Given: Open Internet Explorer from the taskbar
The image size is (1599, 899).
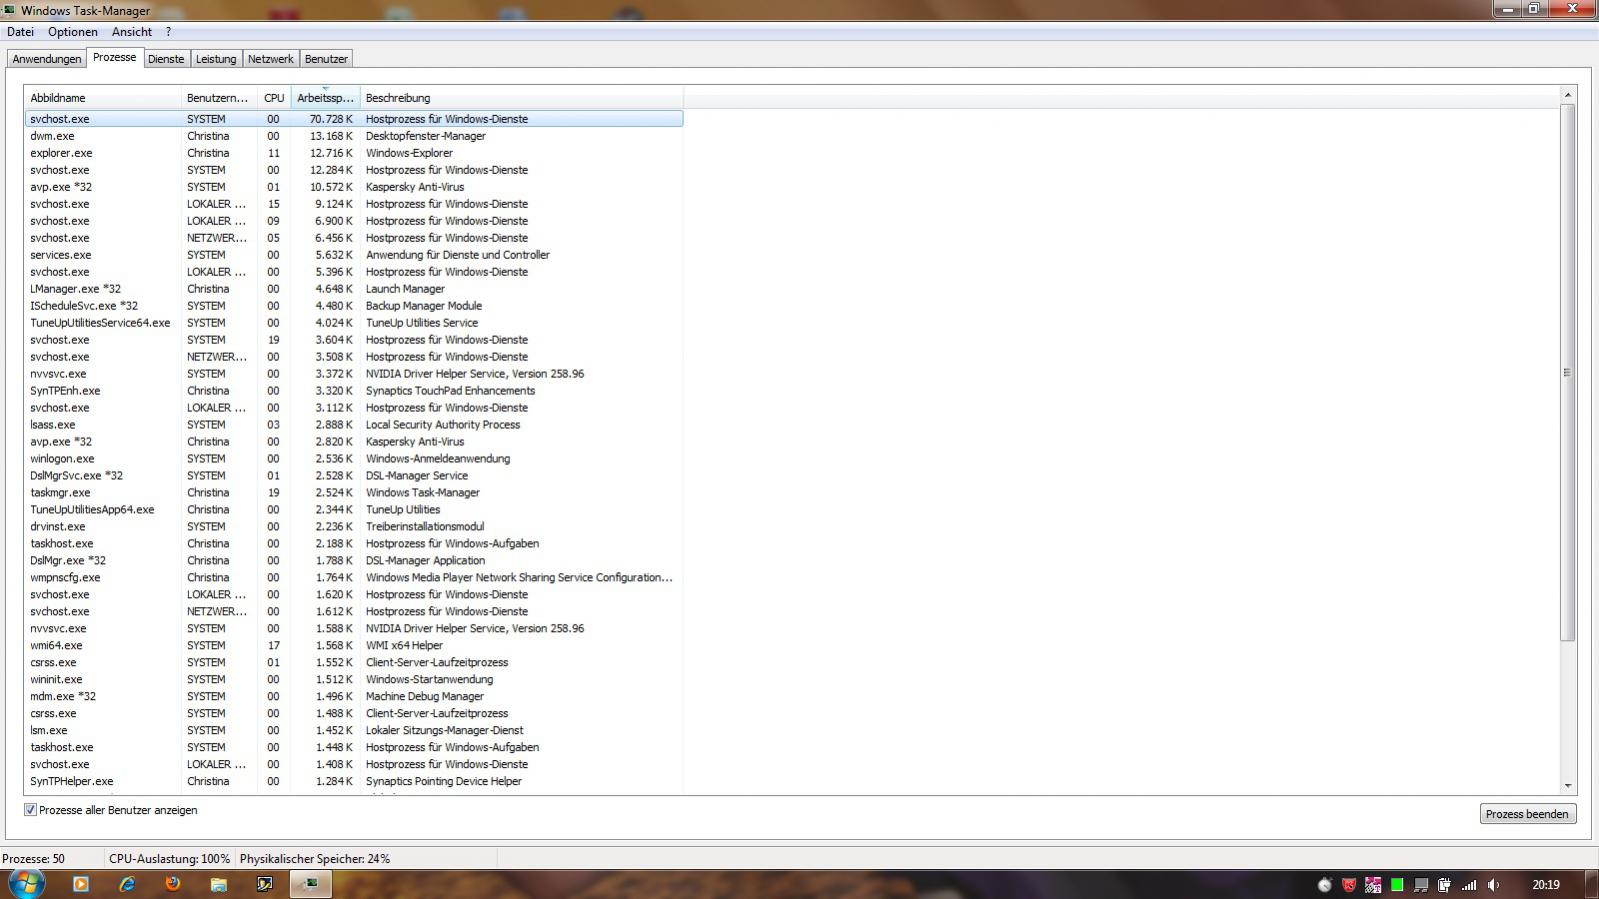Looking at the screenshot, I should pyautogui.click(x=127, y=884).
